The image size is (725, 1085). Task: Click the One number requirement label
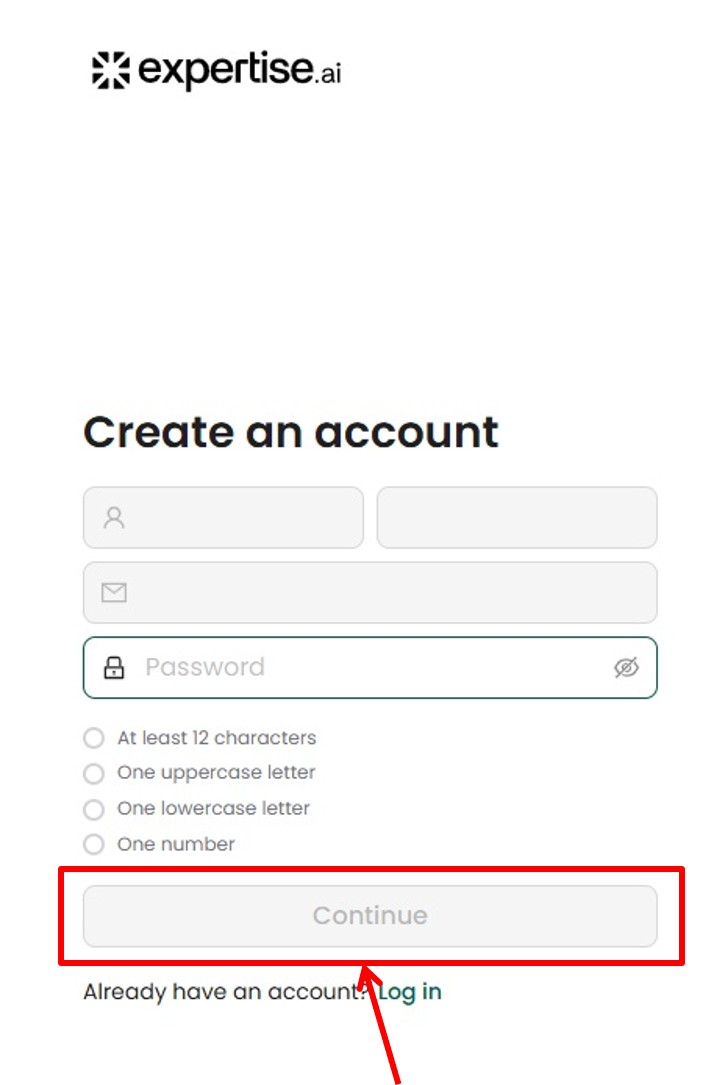[176, 844]
